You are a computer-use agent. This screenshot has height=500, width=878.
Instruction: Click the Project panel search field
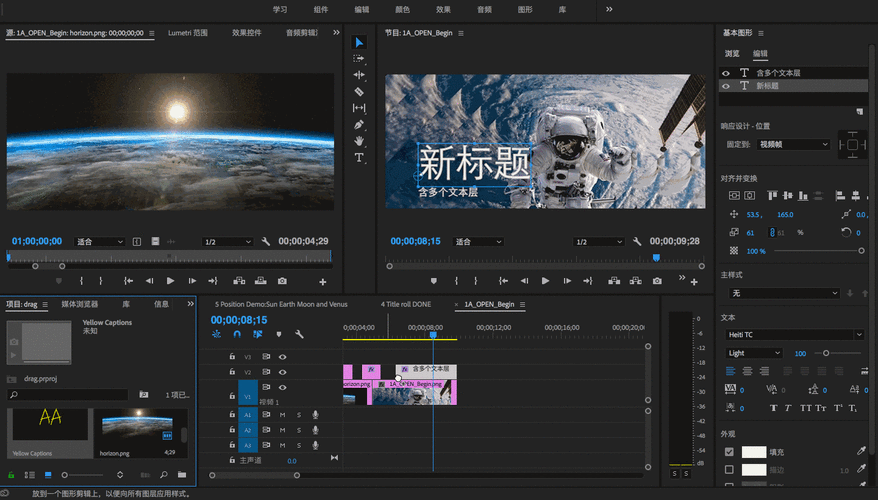click(x=68, y=395)
